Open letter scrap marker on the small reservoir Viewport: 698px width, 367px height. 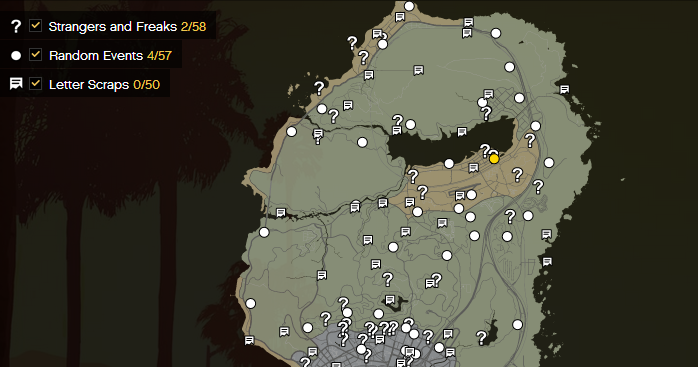point(390,300)
